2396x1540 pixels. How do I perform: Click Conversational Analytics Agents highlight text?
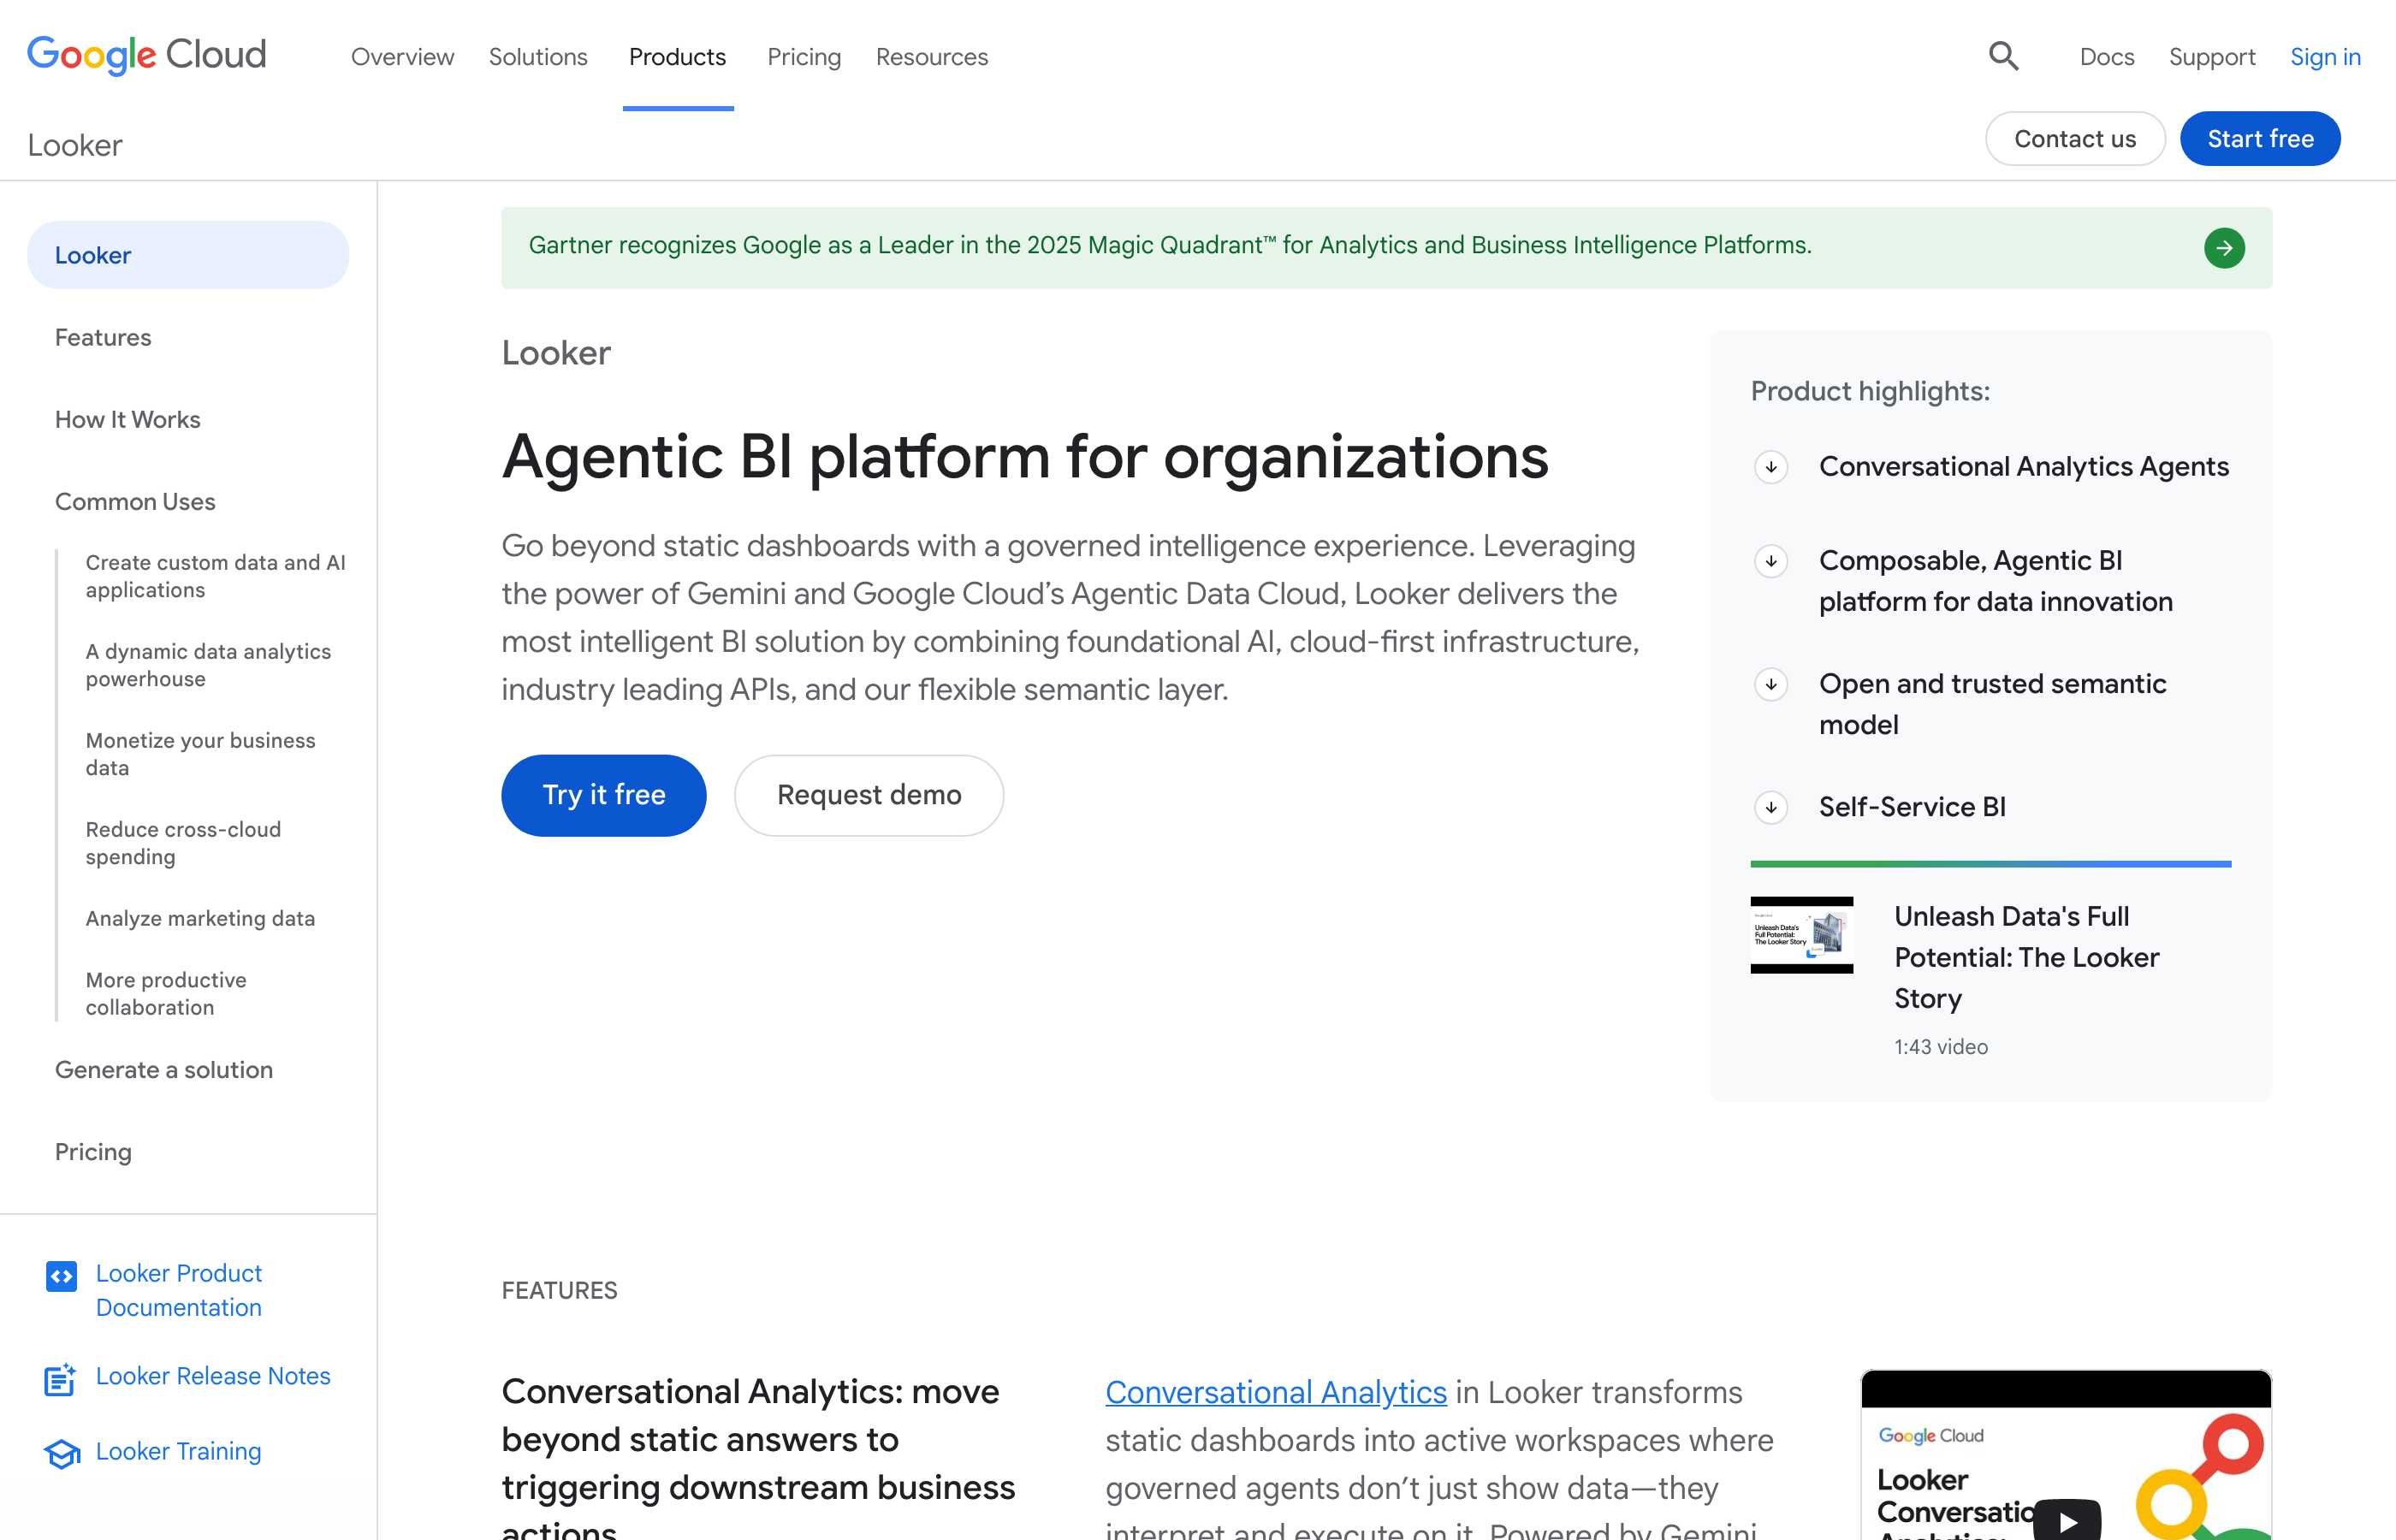[2023, 467]
